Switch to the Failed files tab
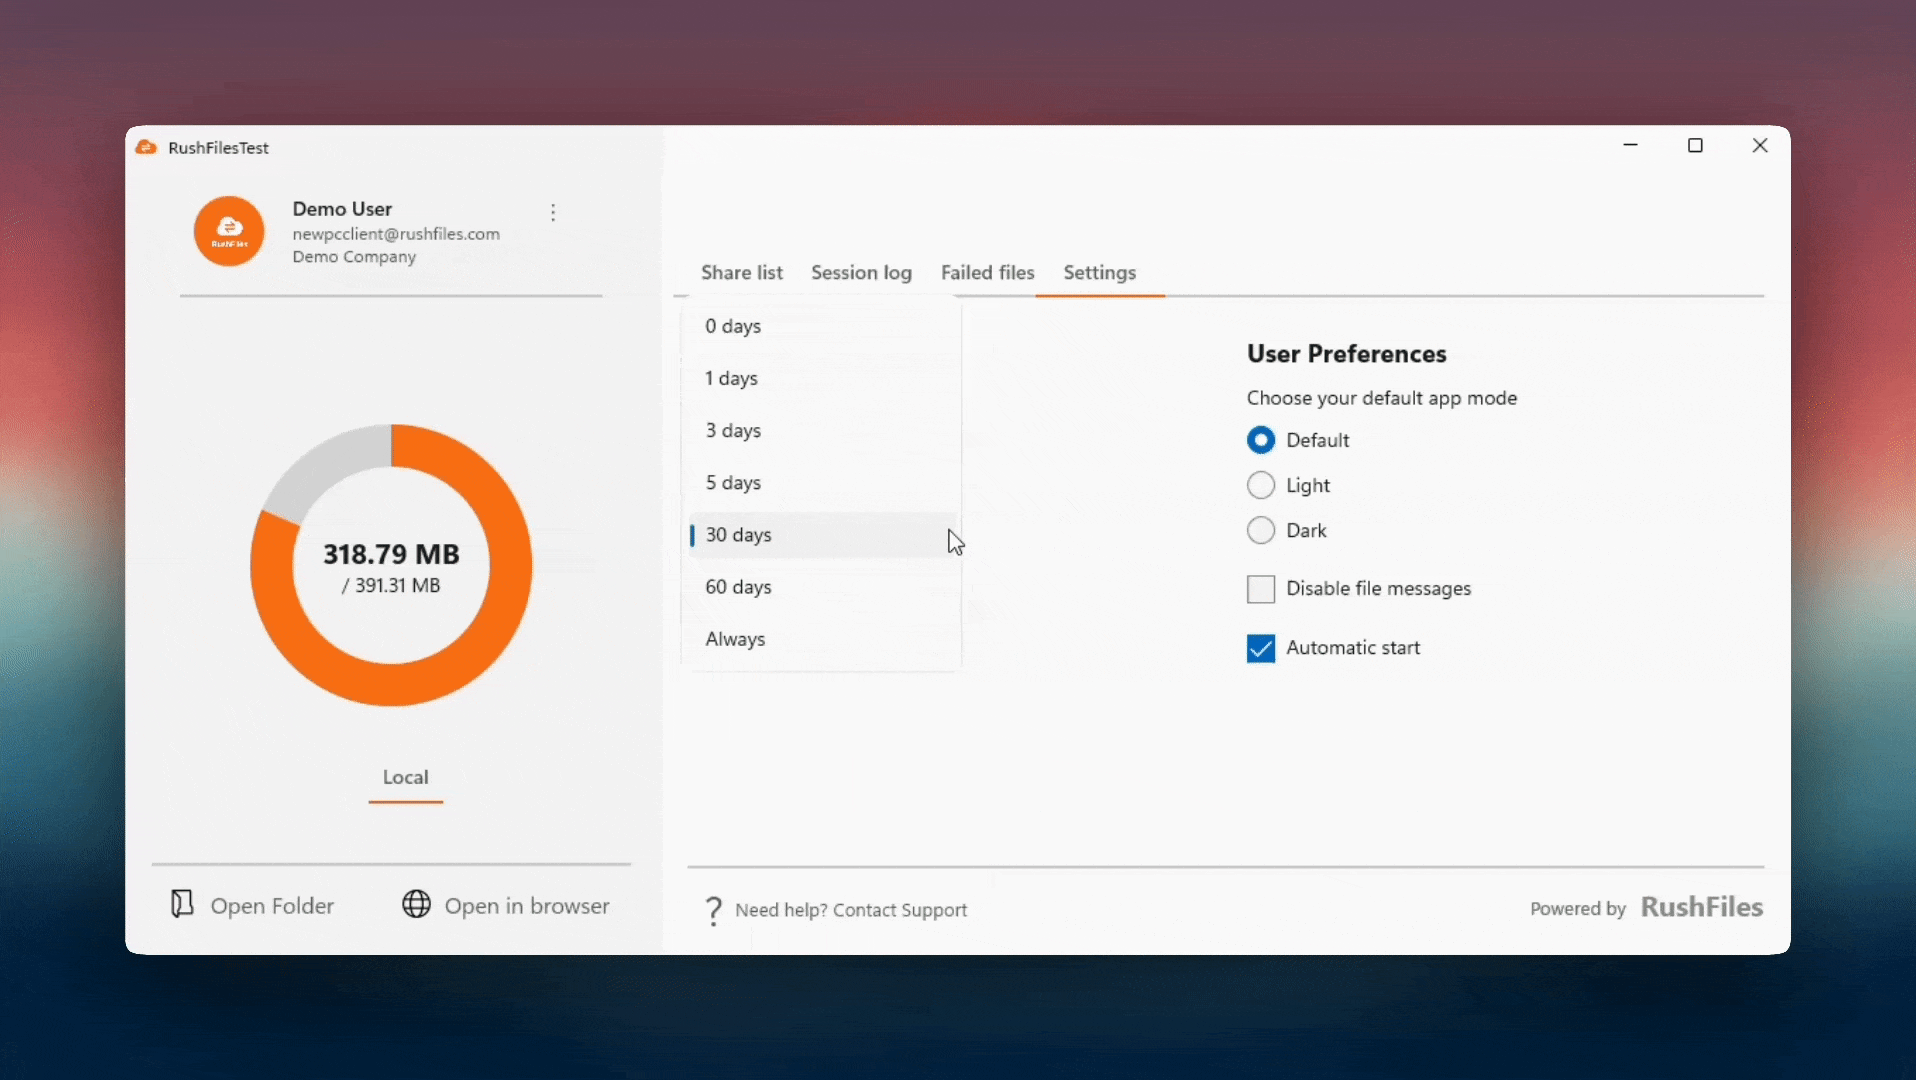This screenshot has width=1916, height=1080. 987,273
